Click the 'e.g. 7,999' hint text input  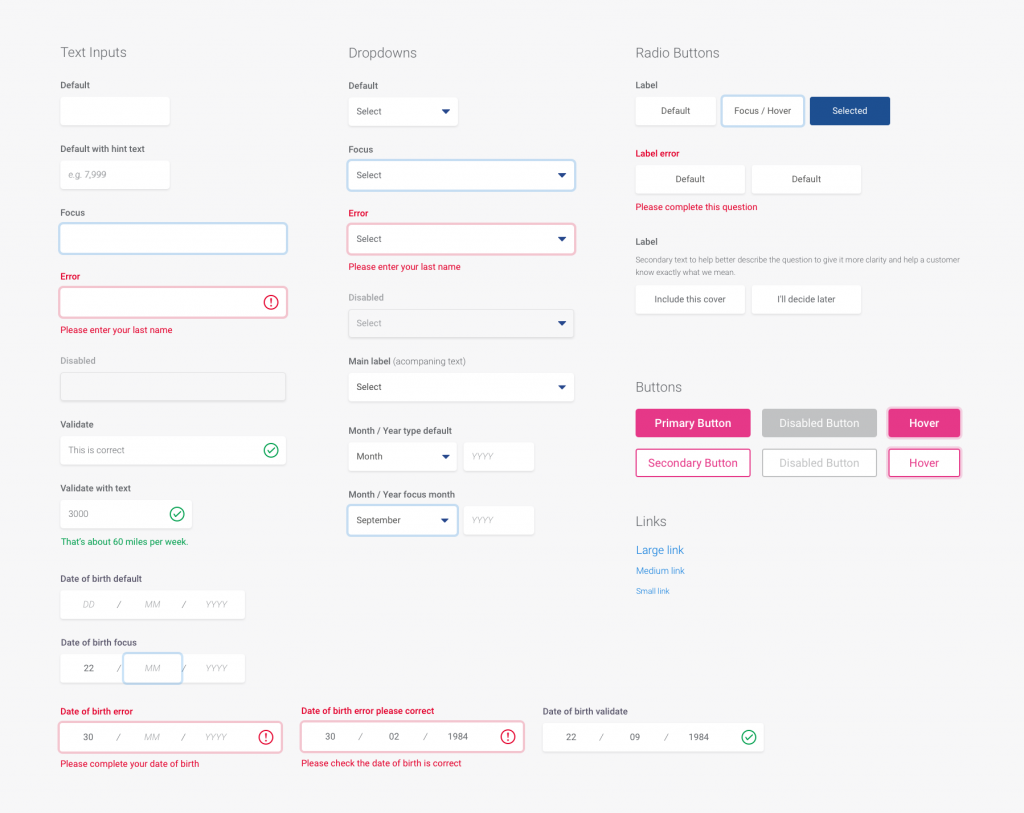coord(114,175)
